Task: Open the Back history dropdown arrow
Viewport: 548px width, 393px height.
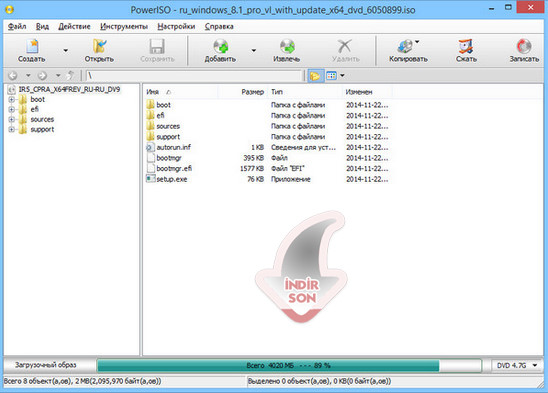Action: tap(28, 76)
